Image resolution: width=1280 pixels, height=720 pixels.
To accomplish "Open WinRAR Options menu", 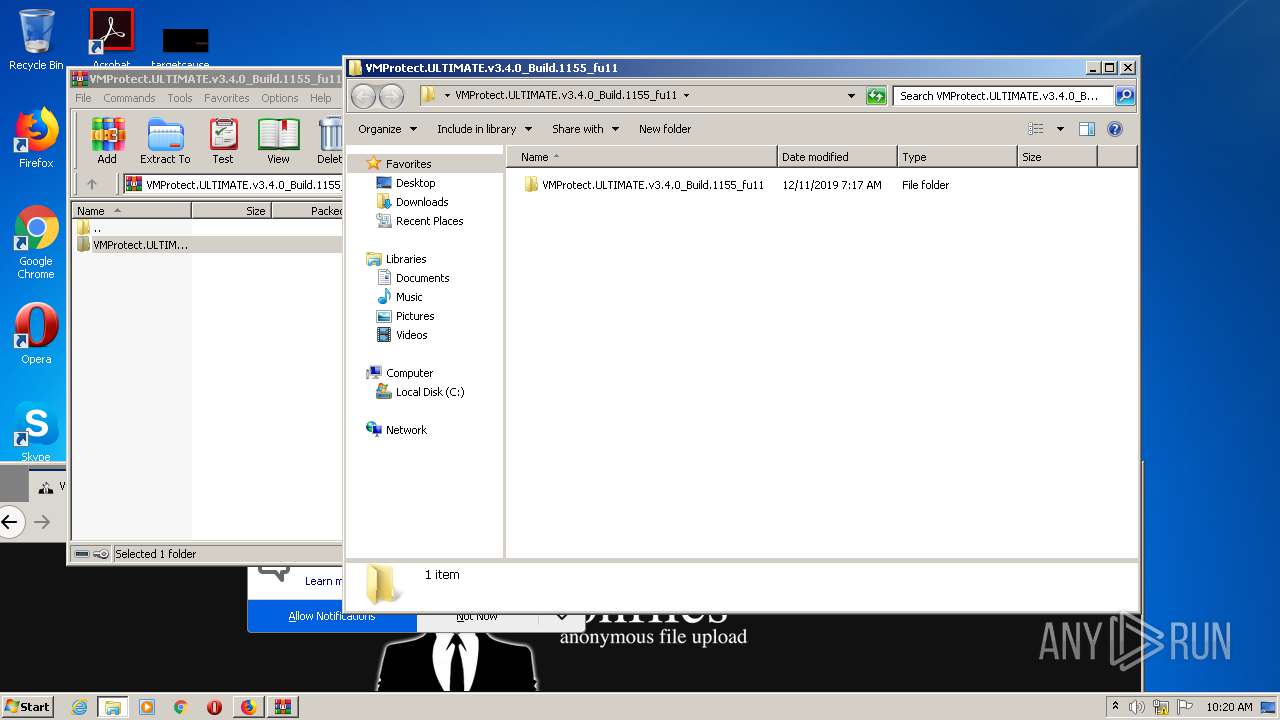I will 280,98.
